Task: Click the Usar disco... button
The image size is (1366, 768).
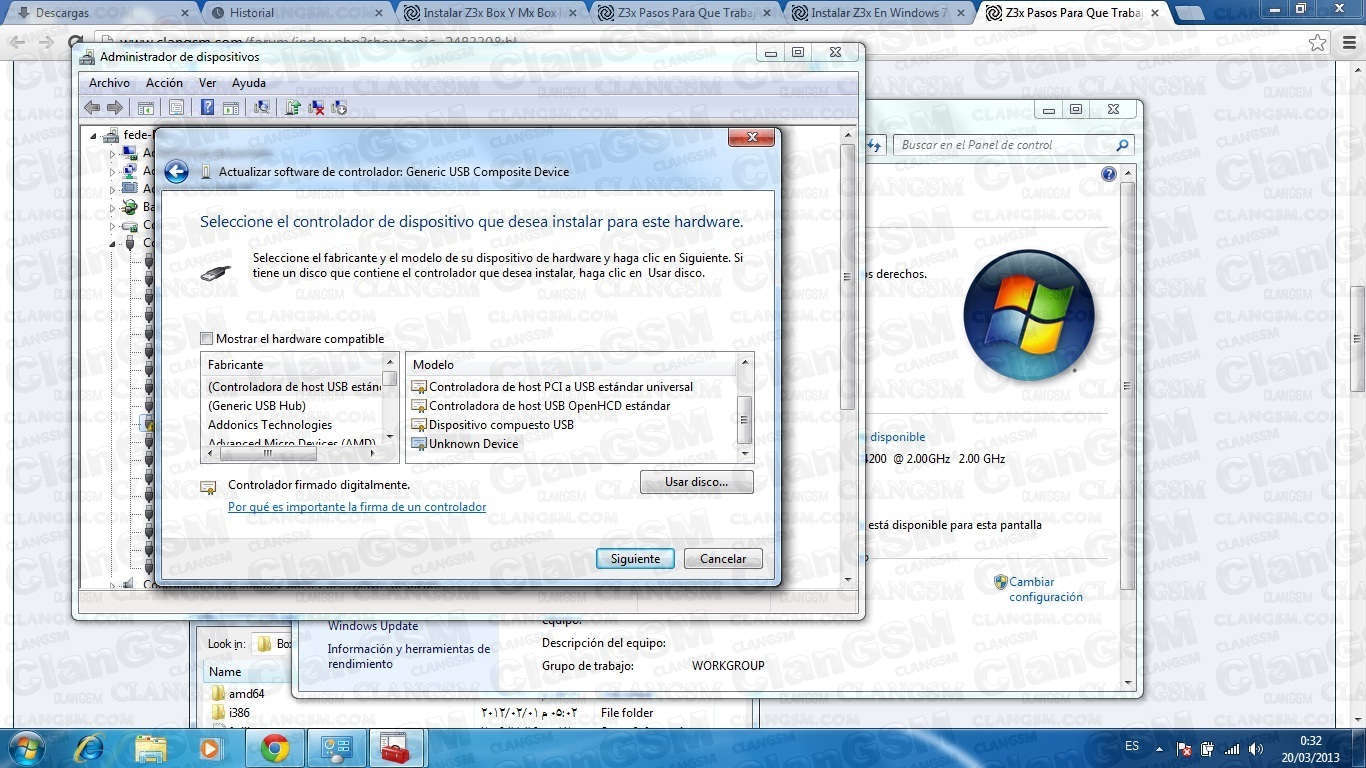Action: pos(696,482)
